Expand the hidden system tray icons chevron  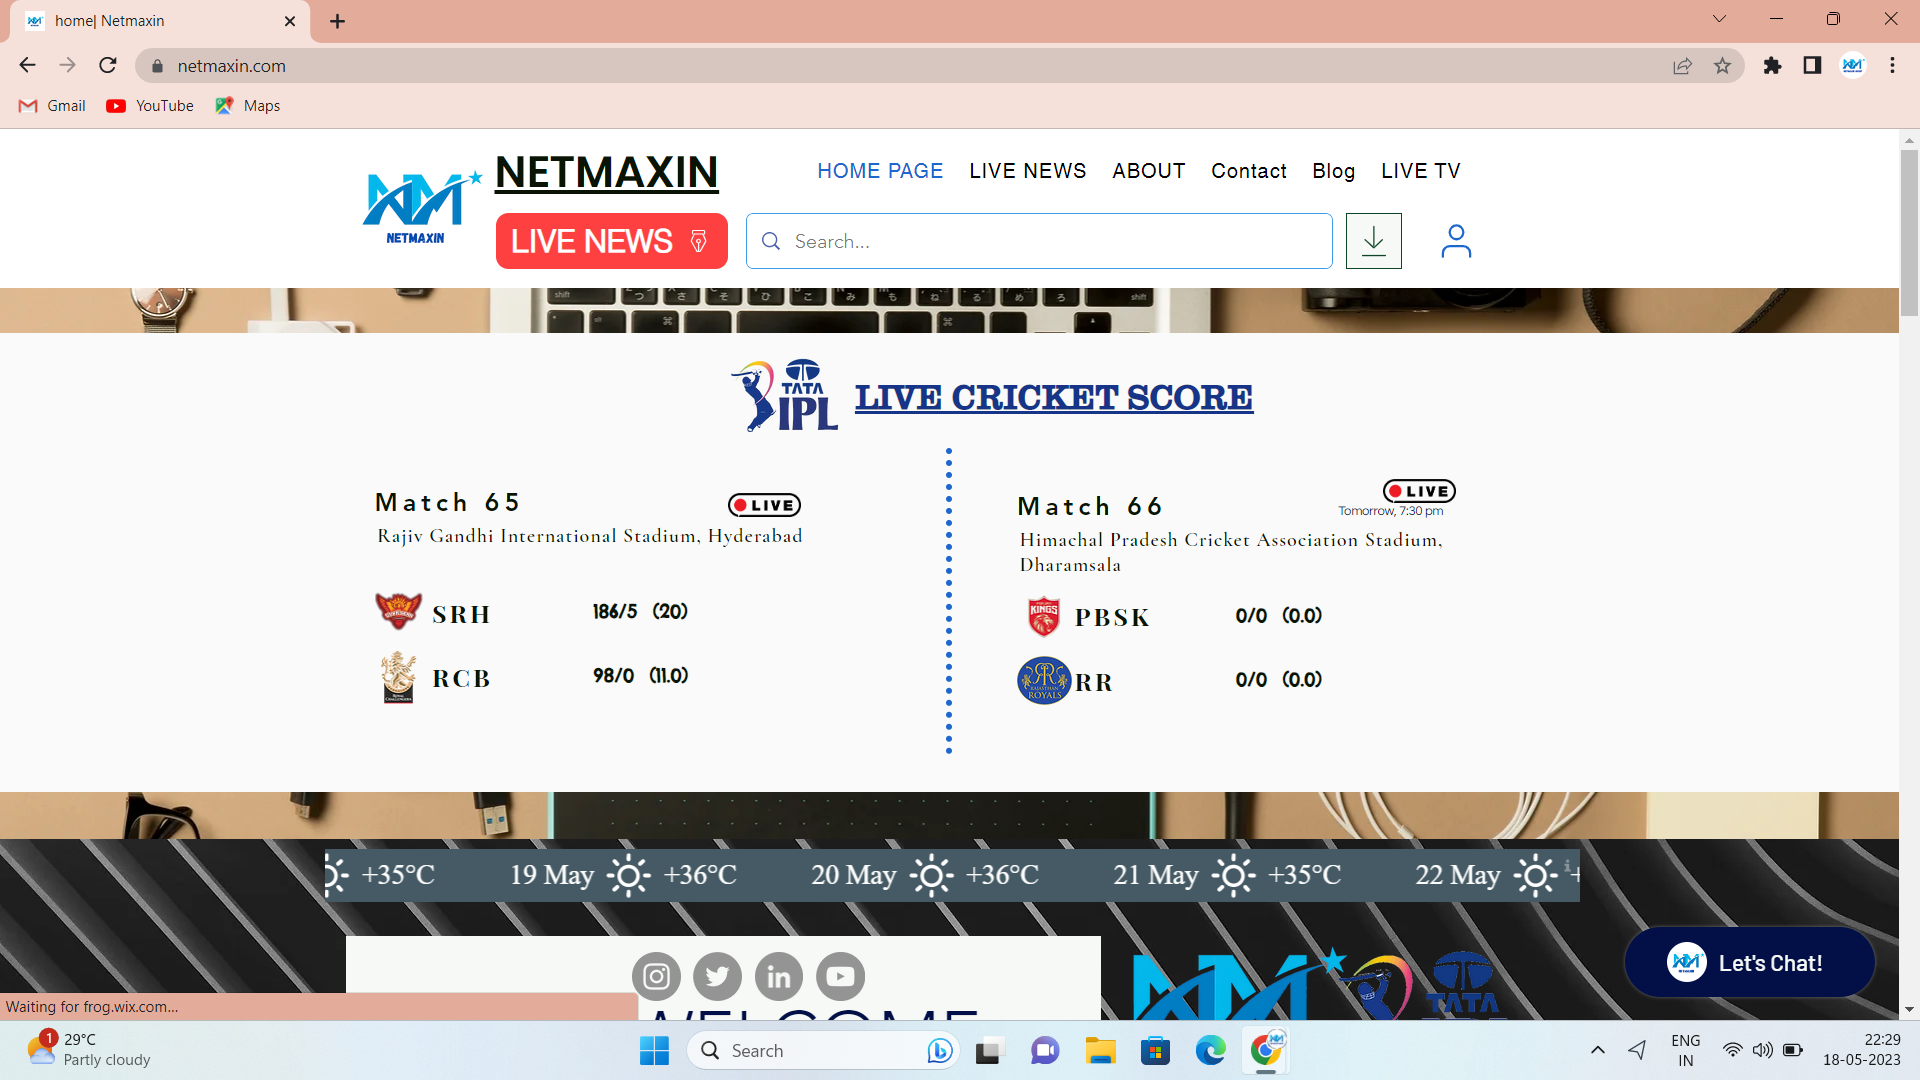1598,1050
